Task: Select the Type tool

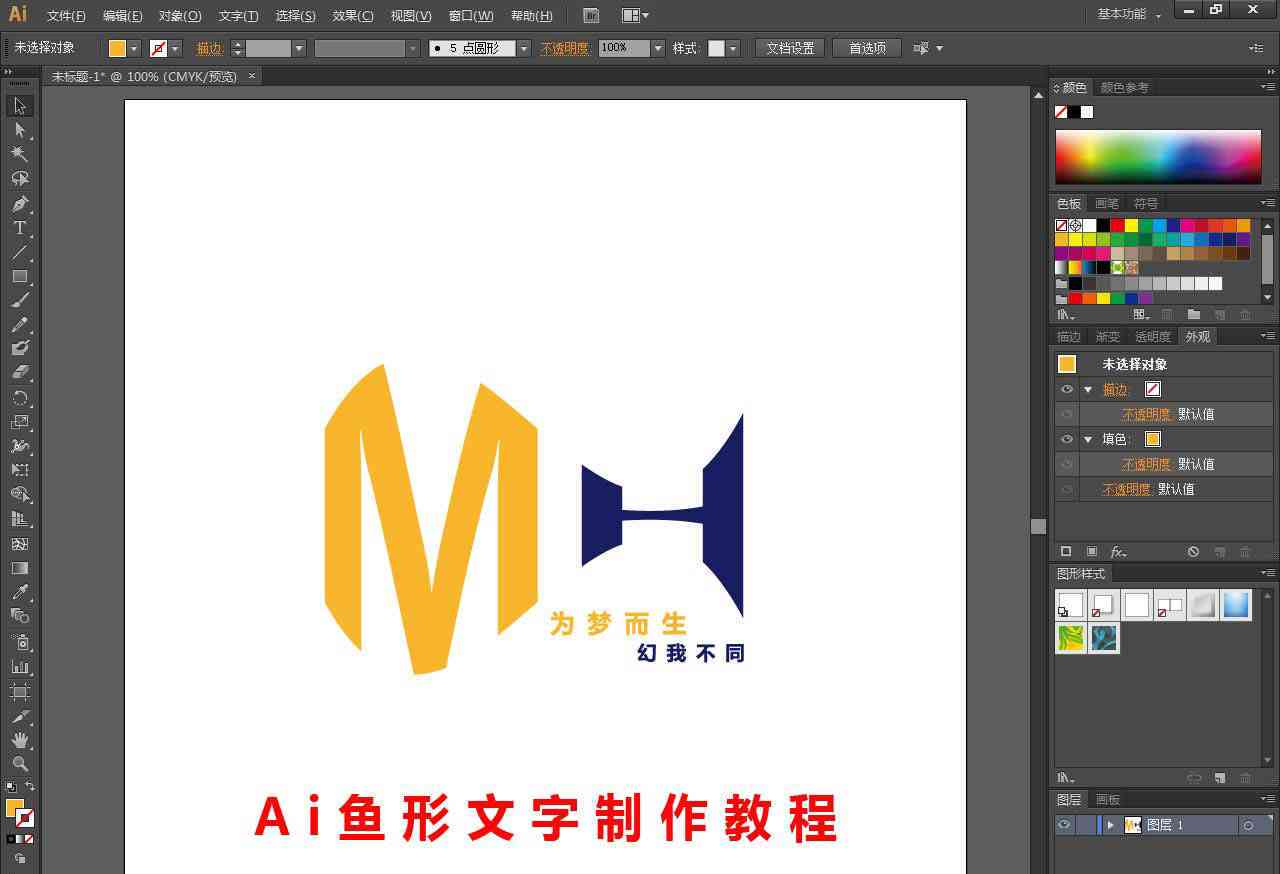Action: [19, 227]
